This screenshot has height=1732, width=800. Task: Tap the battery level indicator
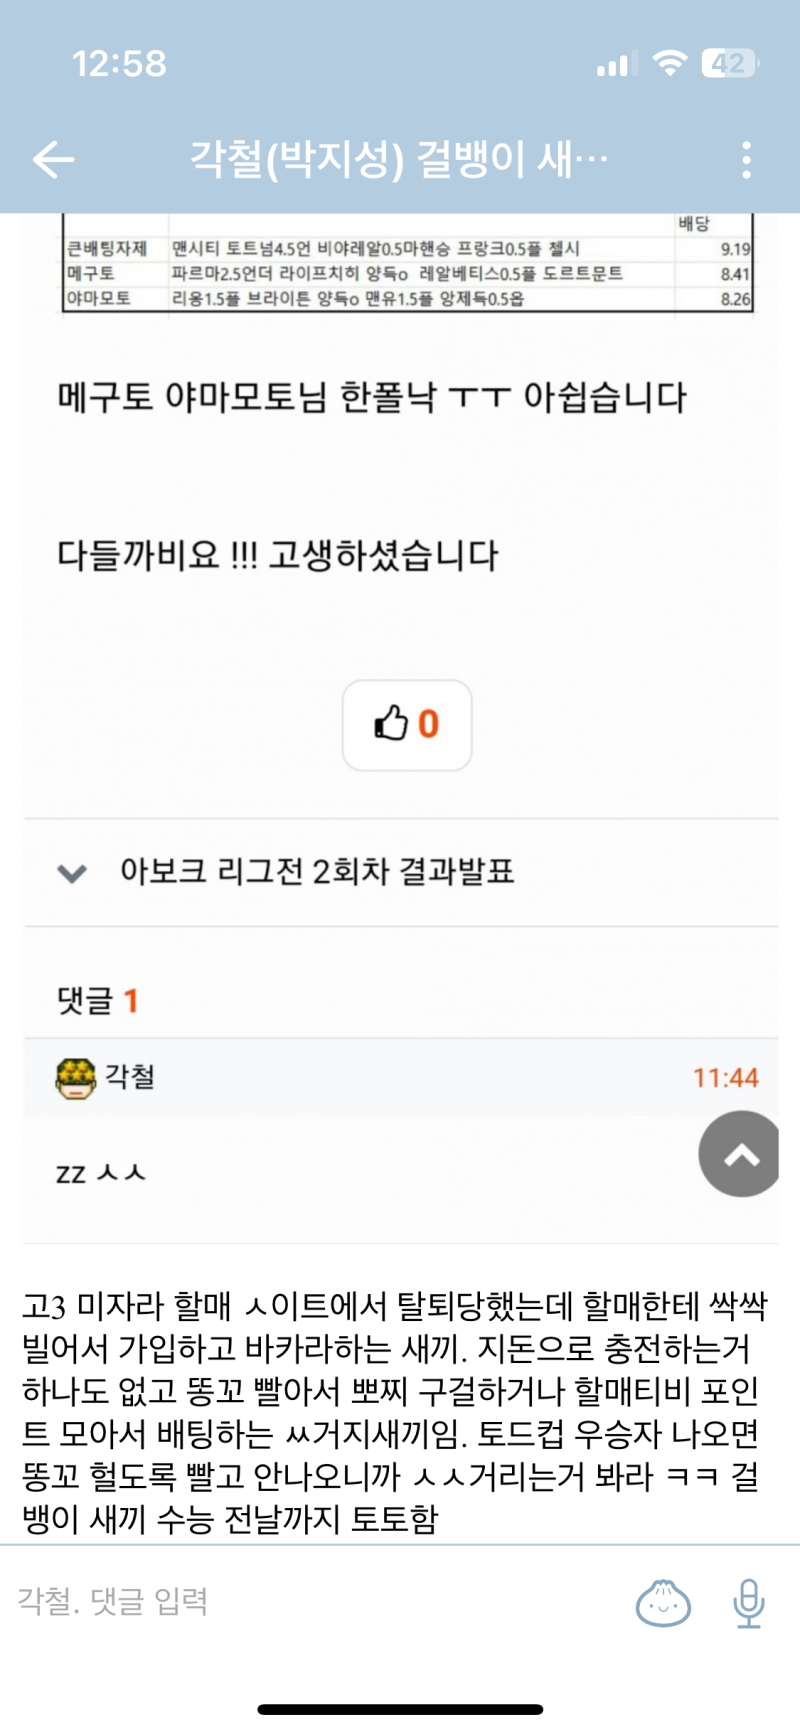point(729,64)
